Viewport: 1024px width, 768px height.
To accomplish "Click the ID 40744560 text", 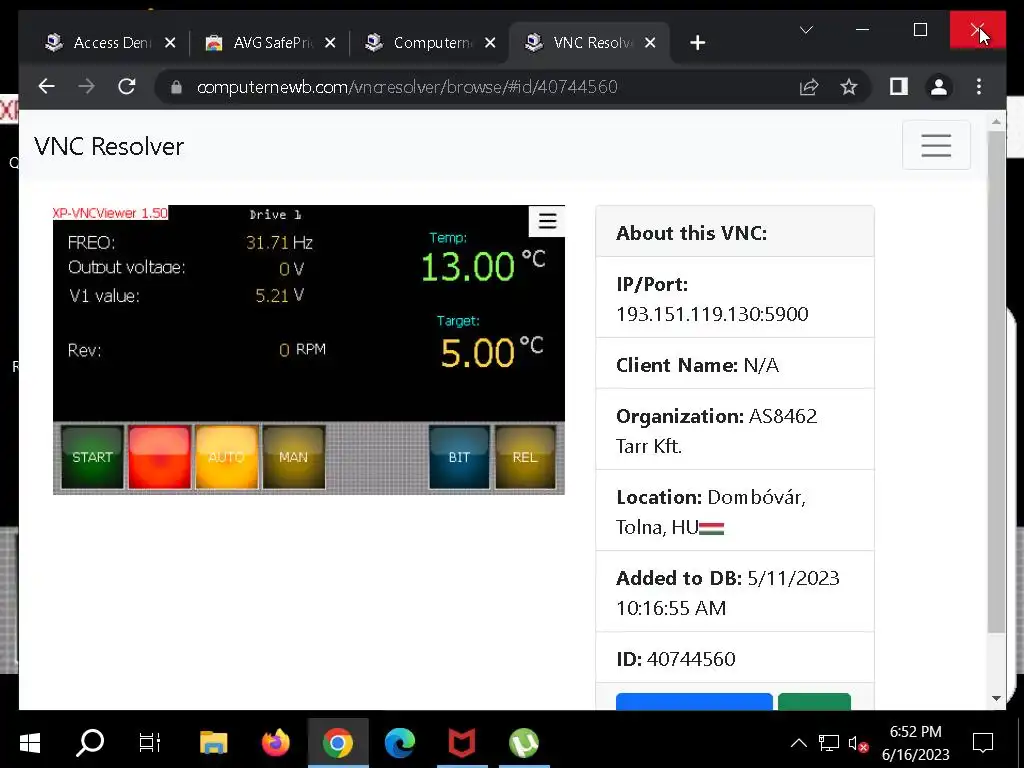I will tap(675, 659).
